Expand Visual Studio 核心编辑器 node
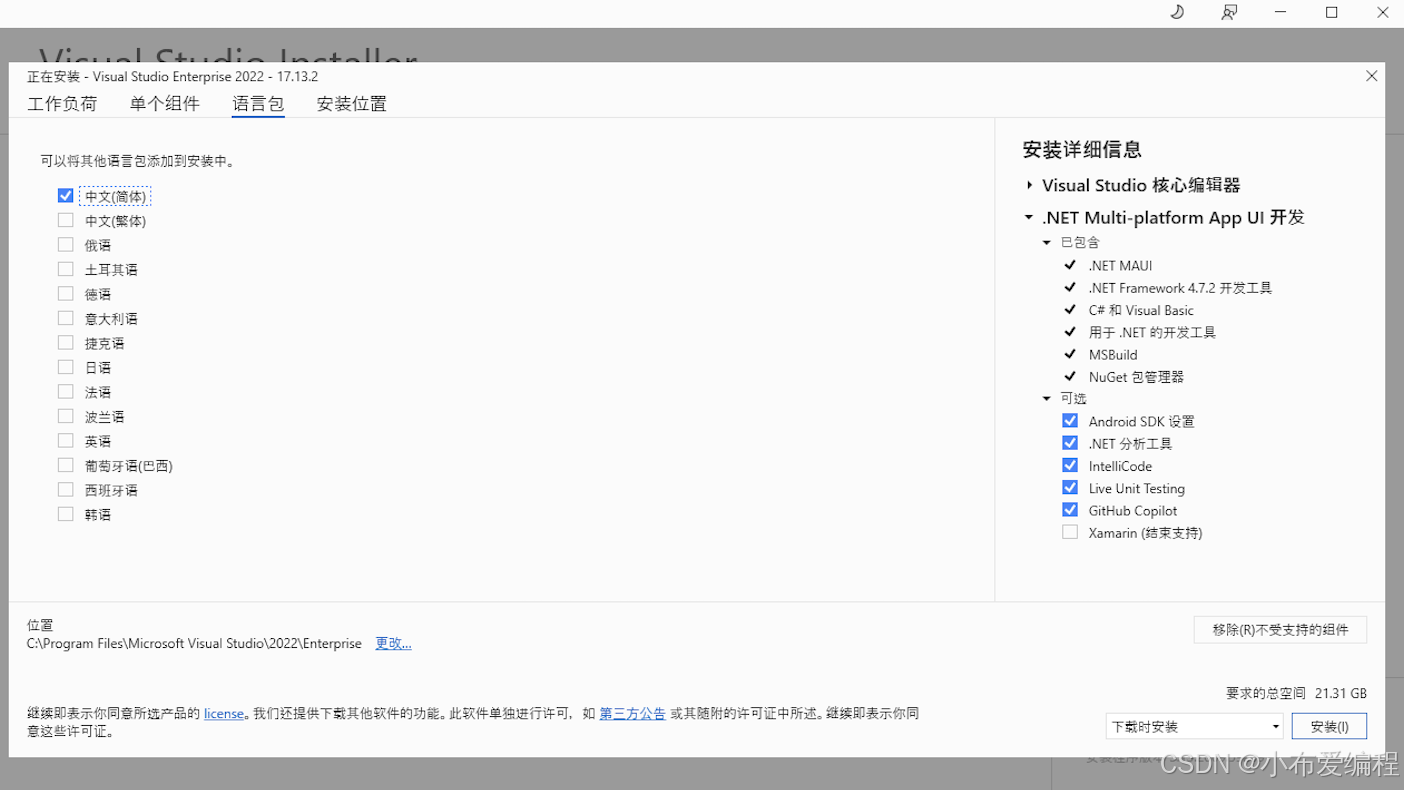 pyautogui.click(x=1029, y=185)
